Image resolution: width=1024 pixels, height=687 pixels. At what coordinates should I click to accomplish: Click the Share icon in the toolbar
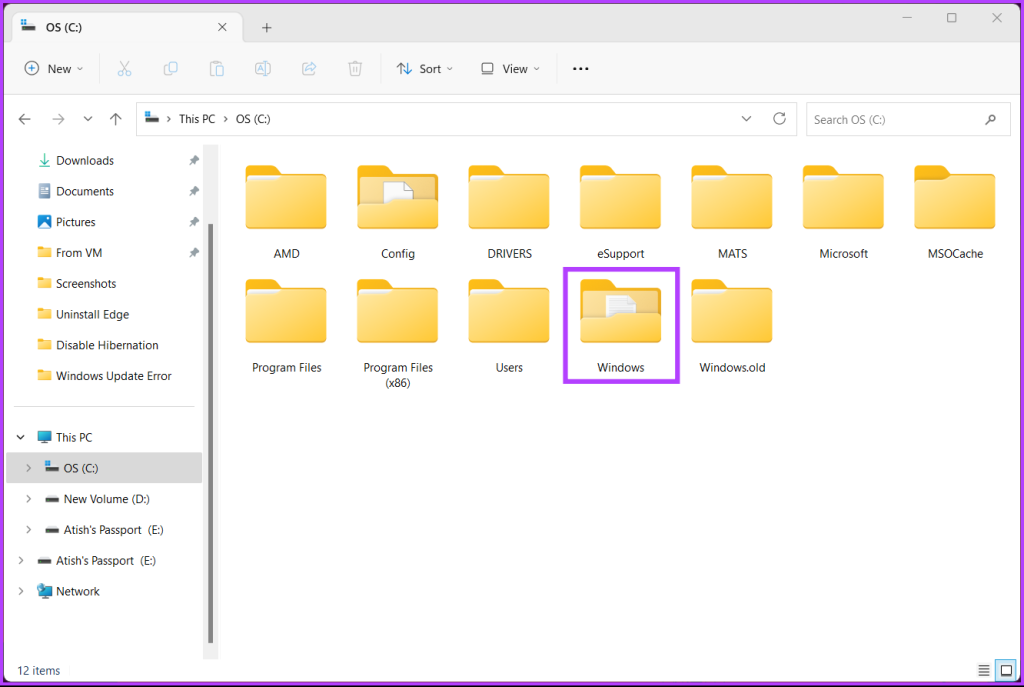tap(308, 68)
